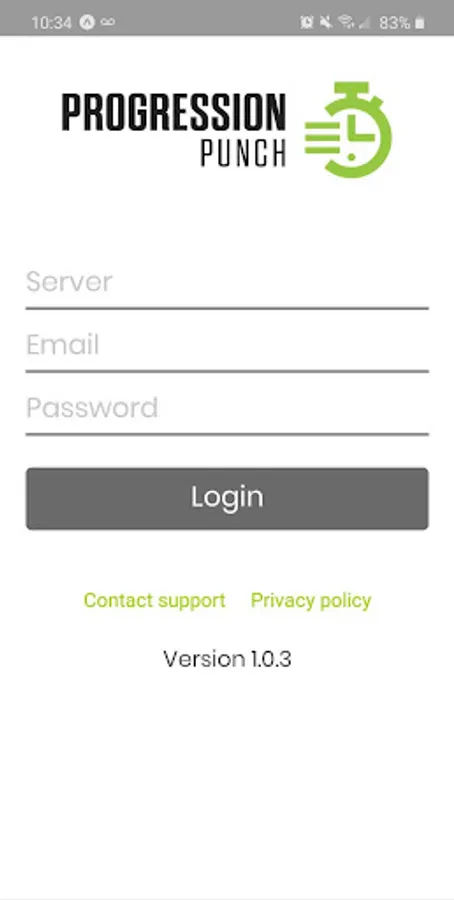Tap the voicemail status bar icon
The height and width of the screenshot is (900, 454).
(107, 22)
